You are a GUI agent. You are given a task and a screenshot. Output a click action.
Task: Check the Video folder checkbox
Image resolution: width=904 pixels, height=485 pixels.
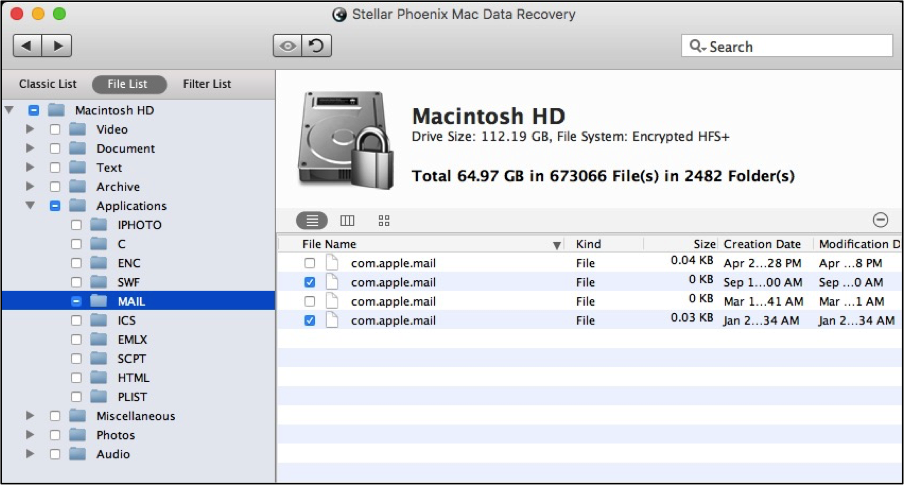point(55,129)
